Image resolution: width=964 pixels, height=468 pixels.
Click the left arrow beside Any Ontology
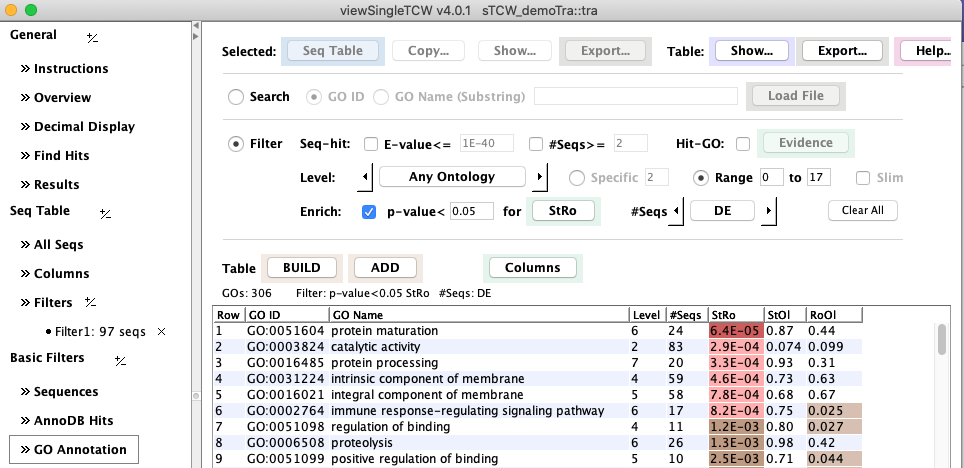pyautogui.click(x=366, y=177)
